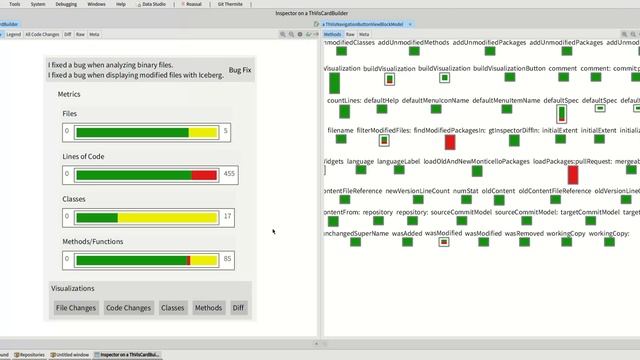Viewport: 640px width, 360px height.
Task: Select the green box under oldContent
Action: click(x=499, y=200)
